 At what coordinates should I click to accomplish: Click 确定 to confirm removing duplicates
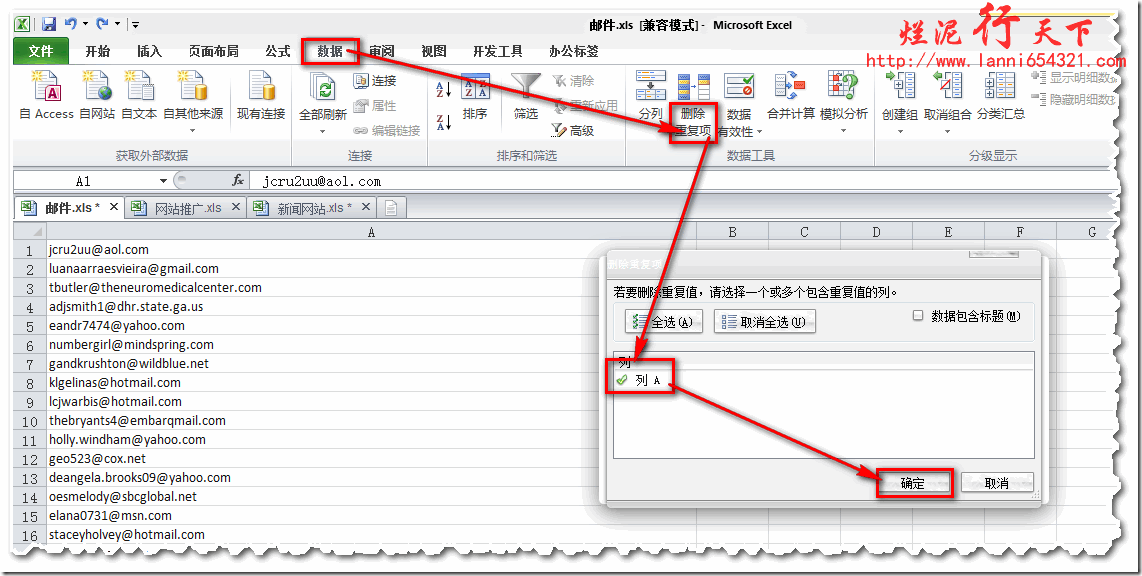(915, 482)
